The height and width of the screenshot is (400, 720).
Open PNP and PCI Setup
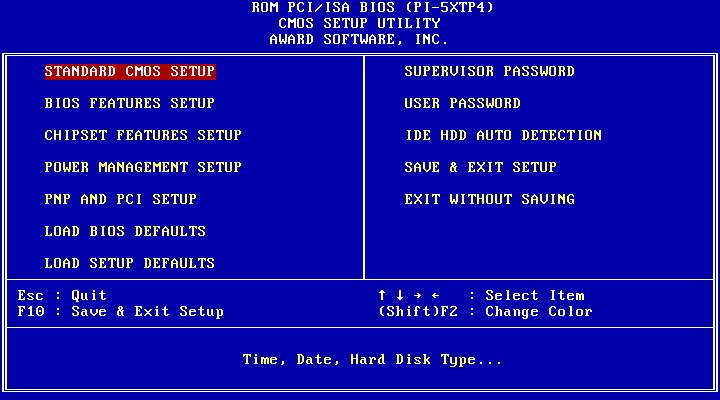tap(120, 199)
